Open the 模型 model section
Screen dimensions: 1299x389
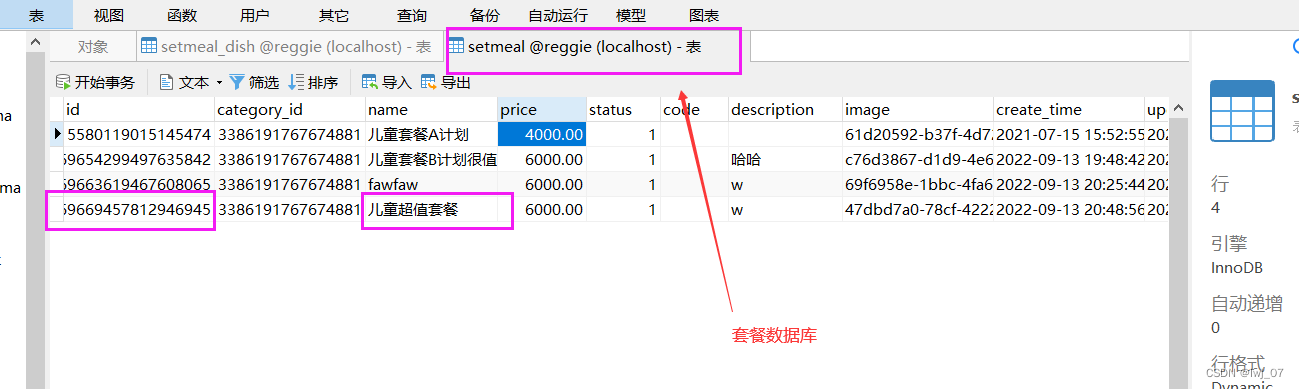631,15
